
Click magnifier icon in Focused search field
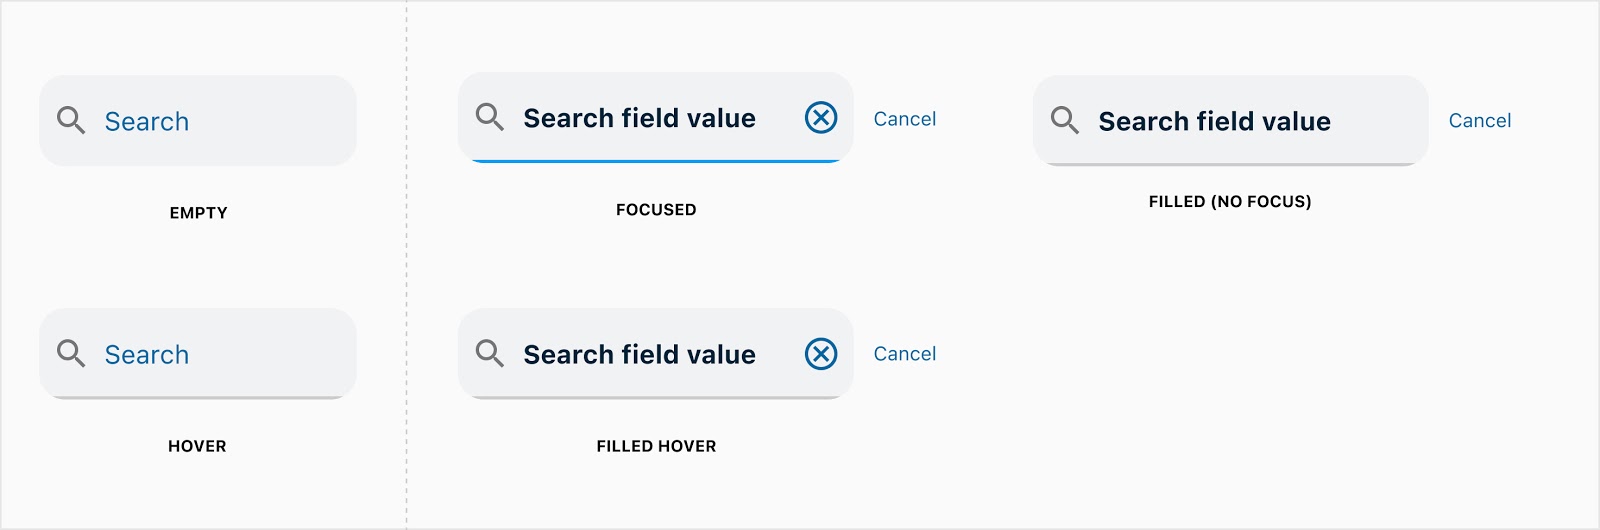pyautogui.click(x=490, y=117)
